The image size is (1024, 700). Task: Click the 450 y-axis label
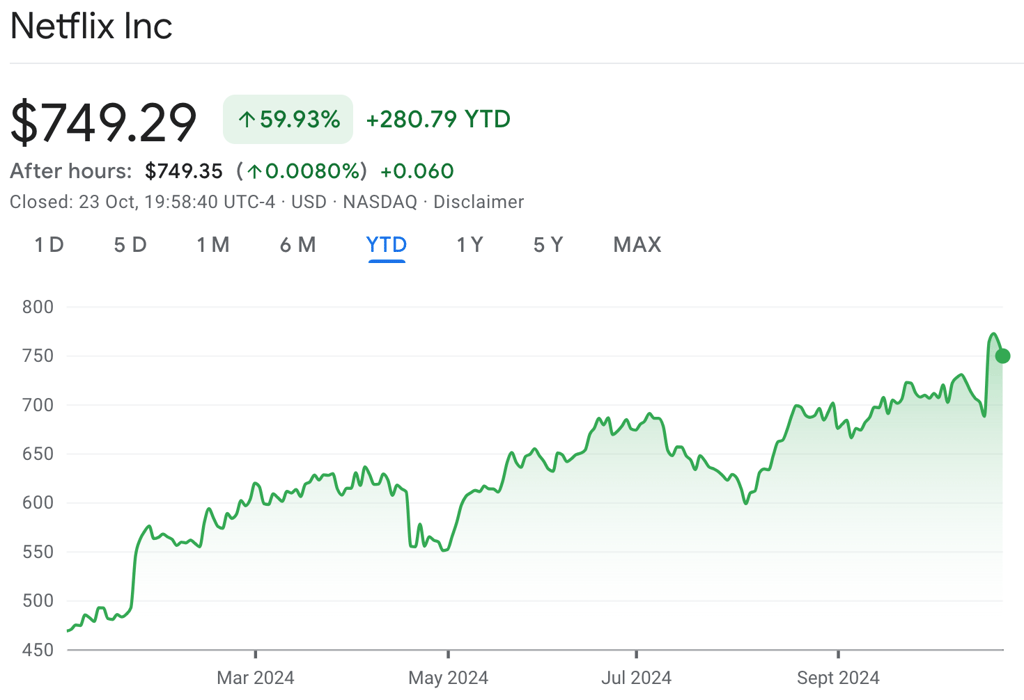38,650
